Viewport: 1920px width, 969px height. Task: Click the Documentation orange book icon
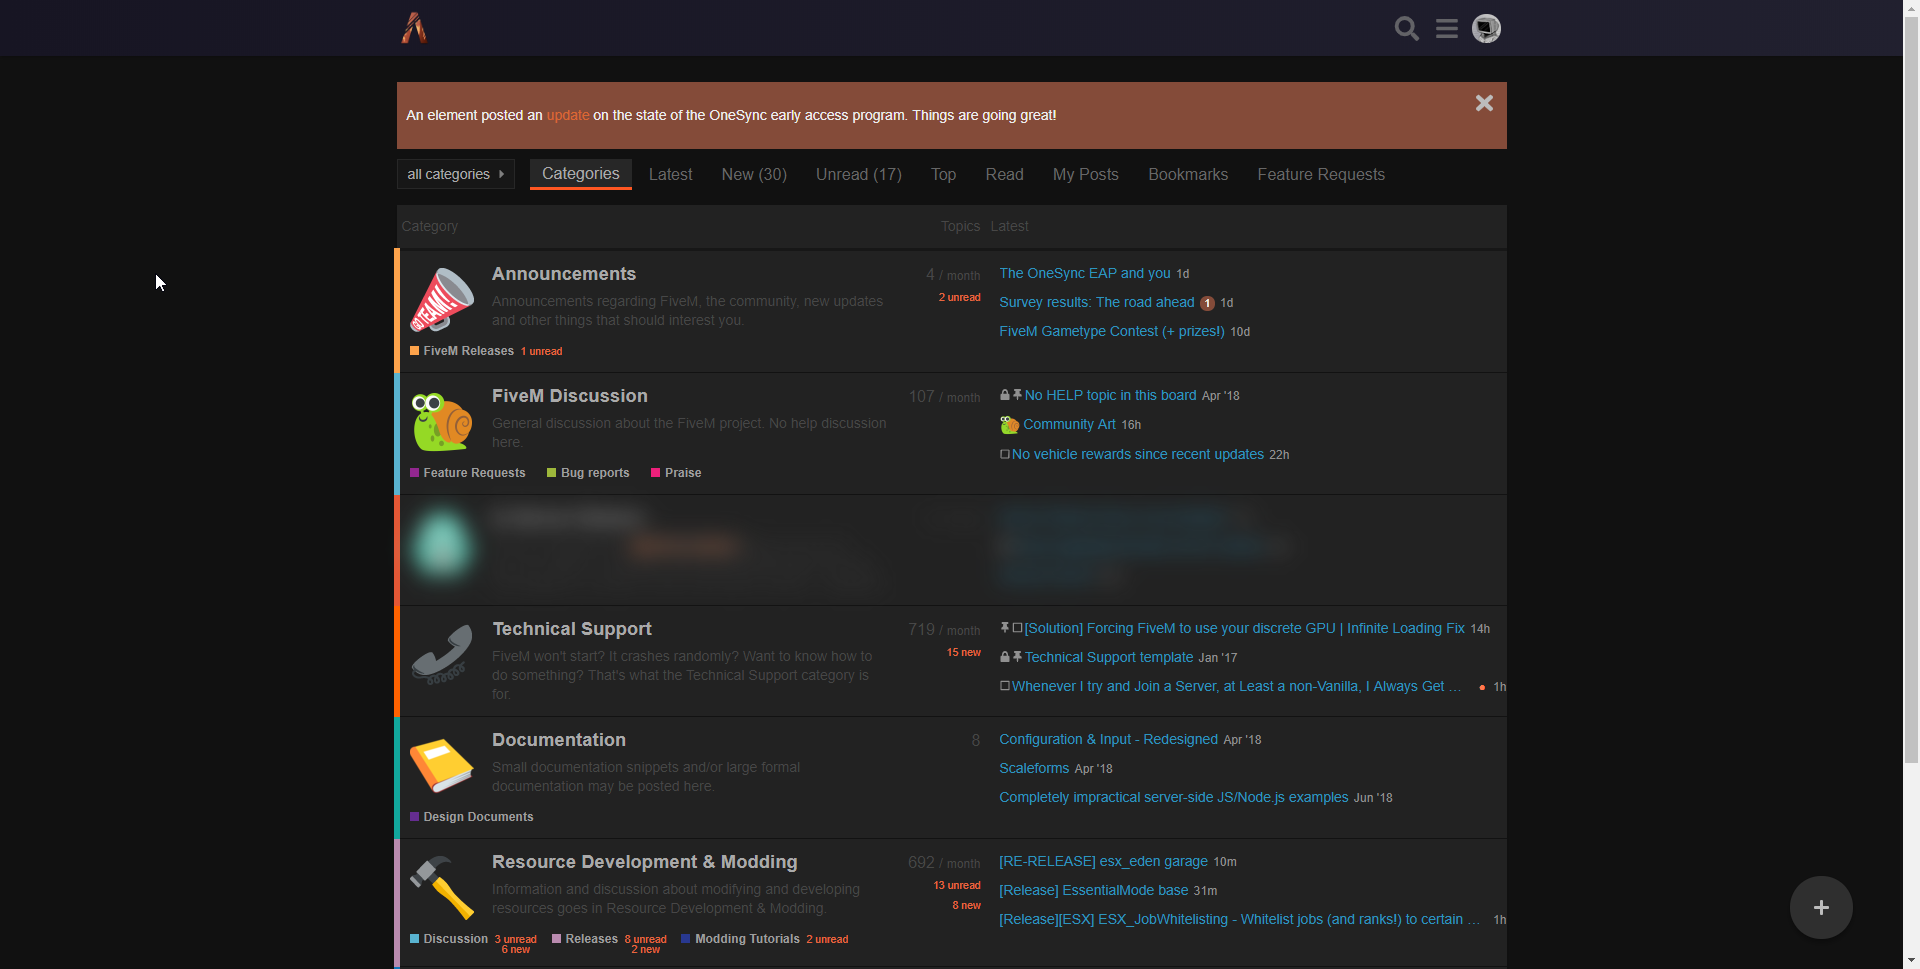pyautogui.click(x=441, y=765)
